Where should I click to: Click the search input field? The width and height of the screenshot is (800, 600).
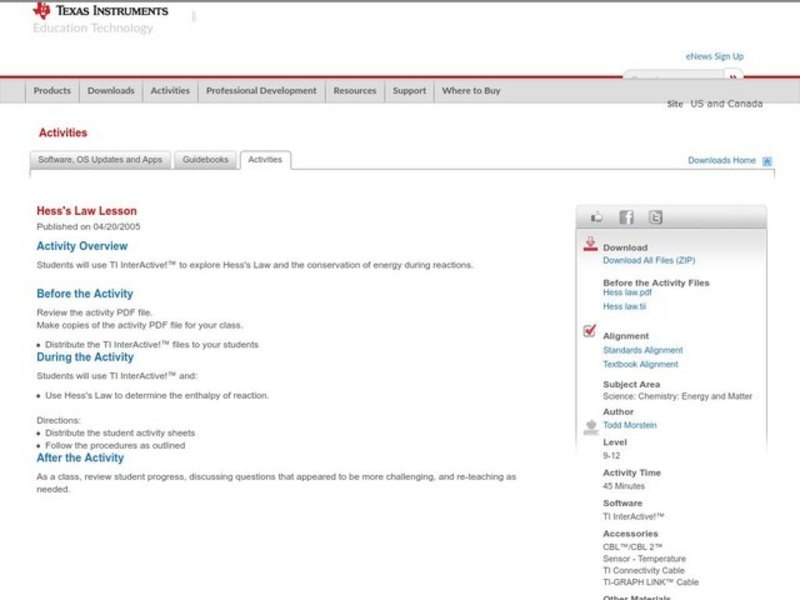[672, 77]
